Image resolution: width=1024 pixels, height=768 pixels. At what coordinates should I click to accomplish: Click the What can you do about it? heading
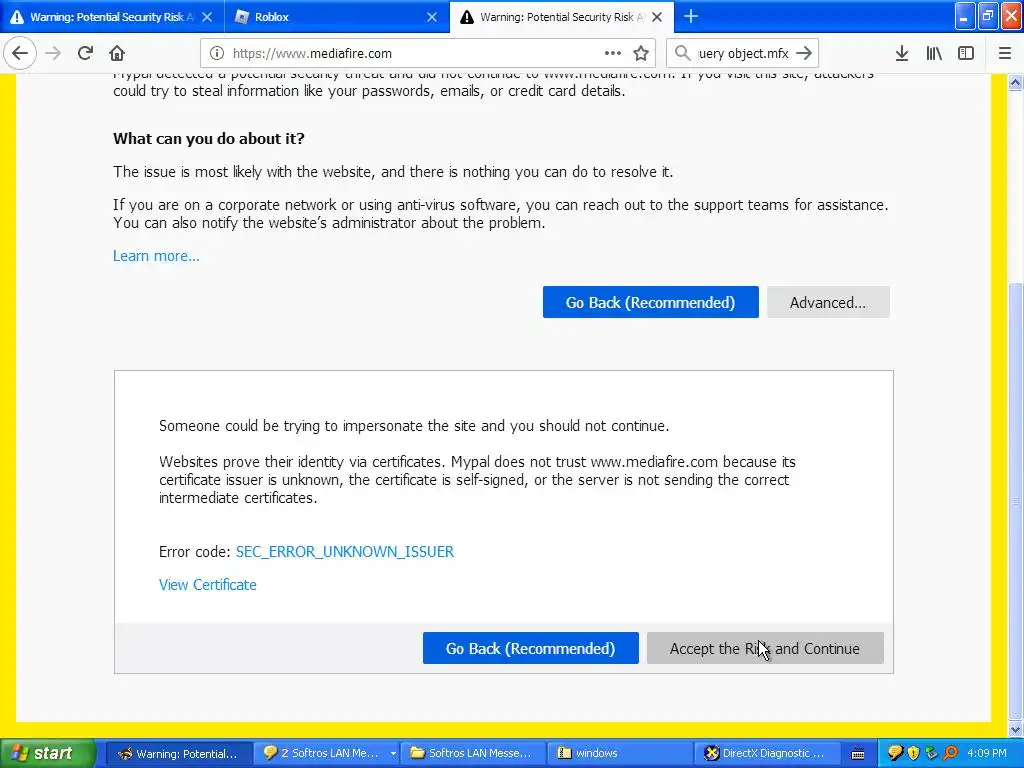pos(209,139)
